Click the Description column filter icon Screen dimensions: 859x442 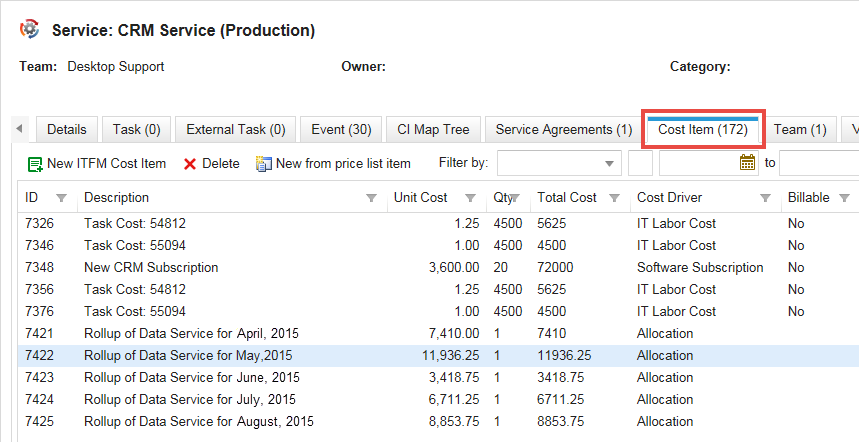[371, 198]
